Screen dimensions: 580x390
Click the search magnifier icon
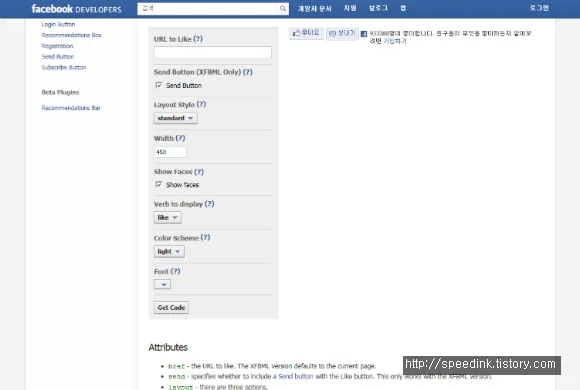[x=283, y=9]
